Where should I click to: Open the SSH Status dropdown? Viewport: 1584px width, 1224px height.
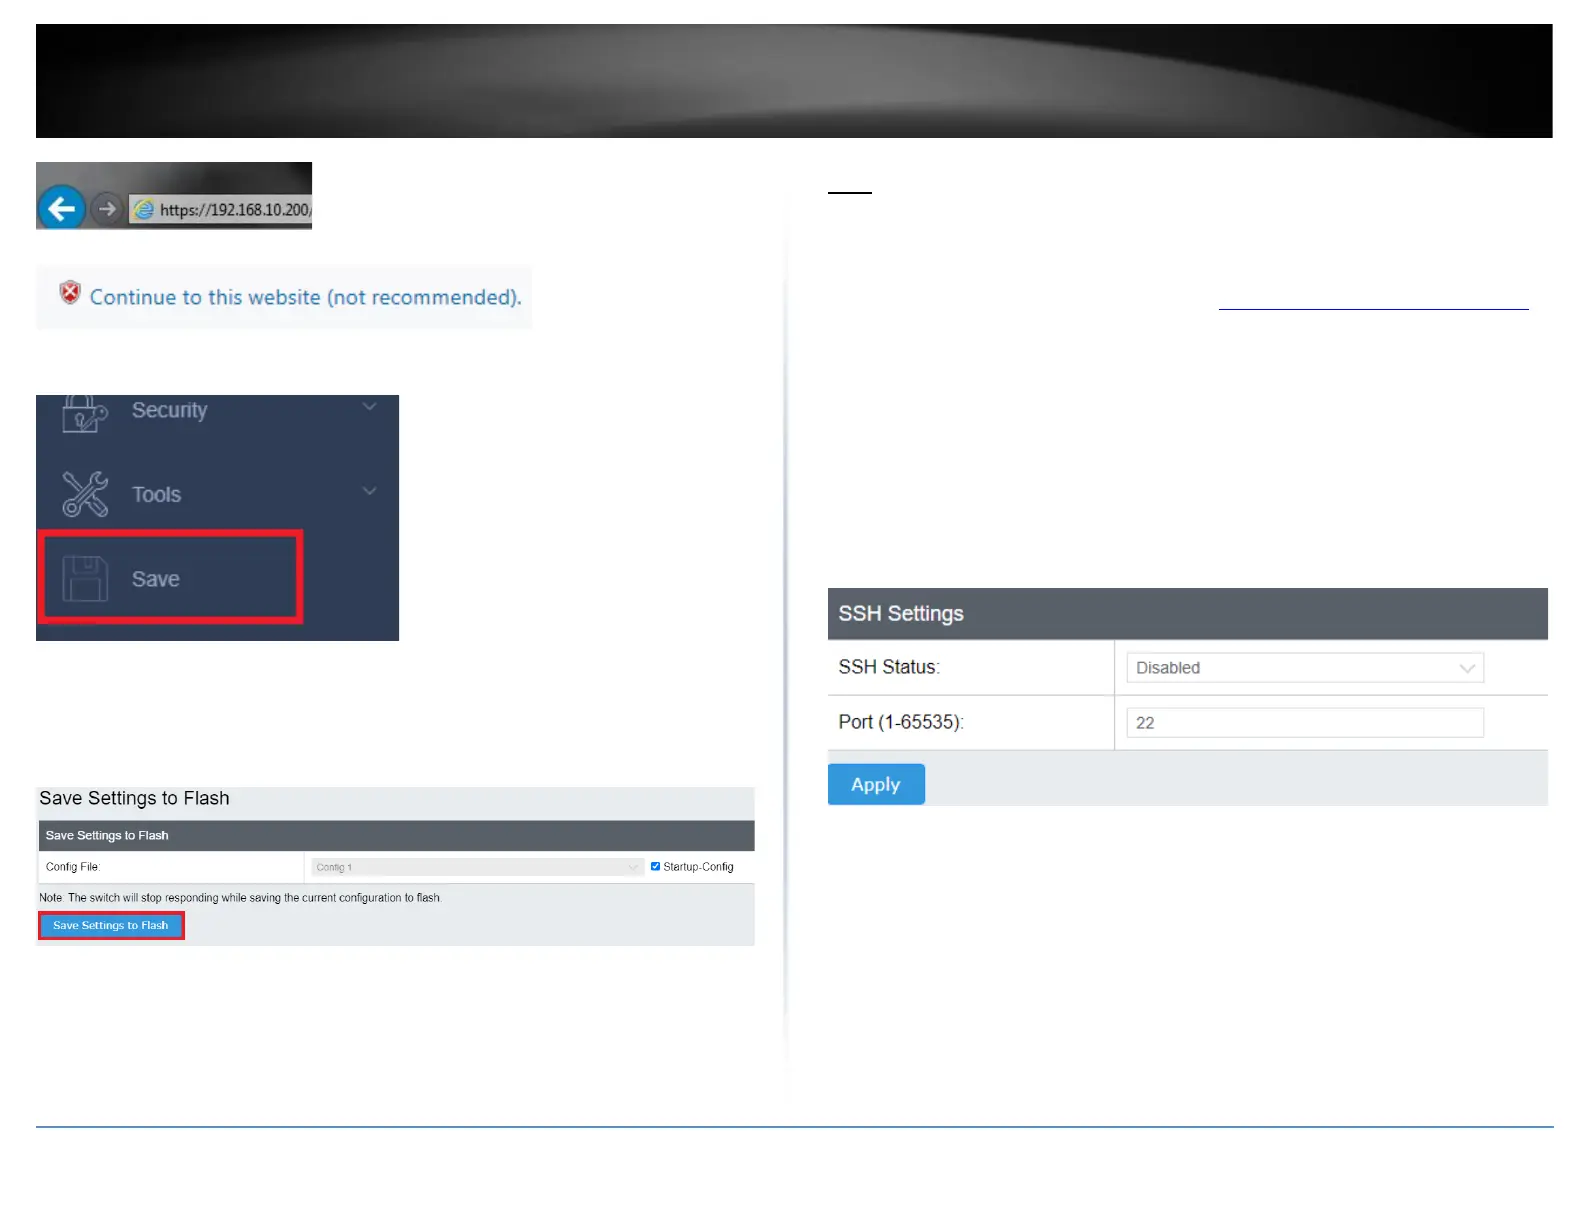[x=1304, y=668]
